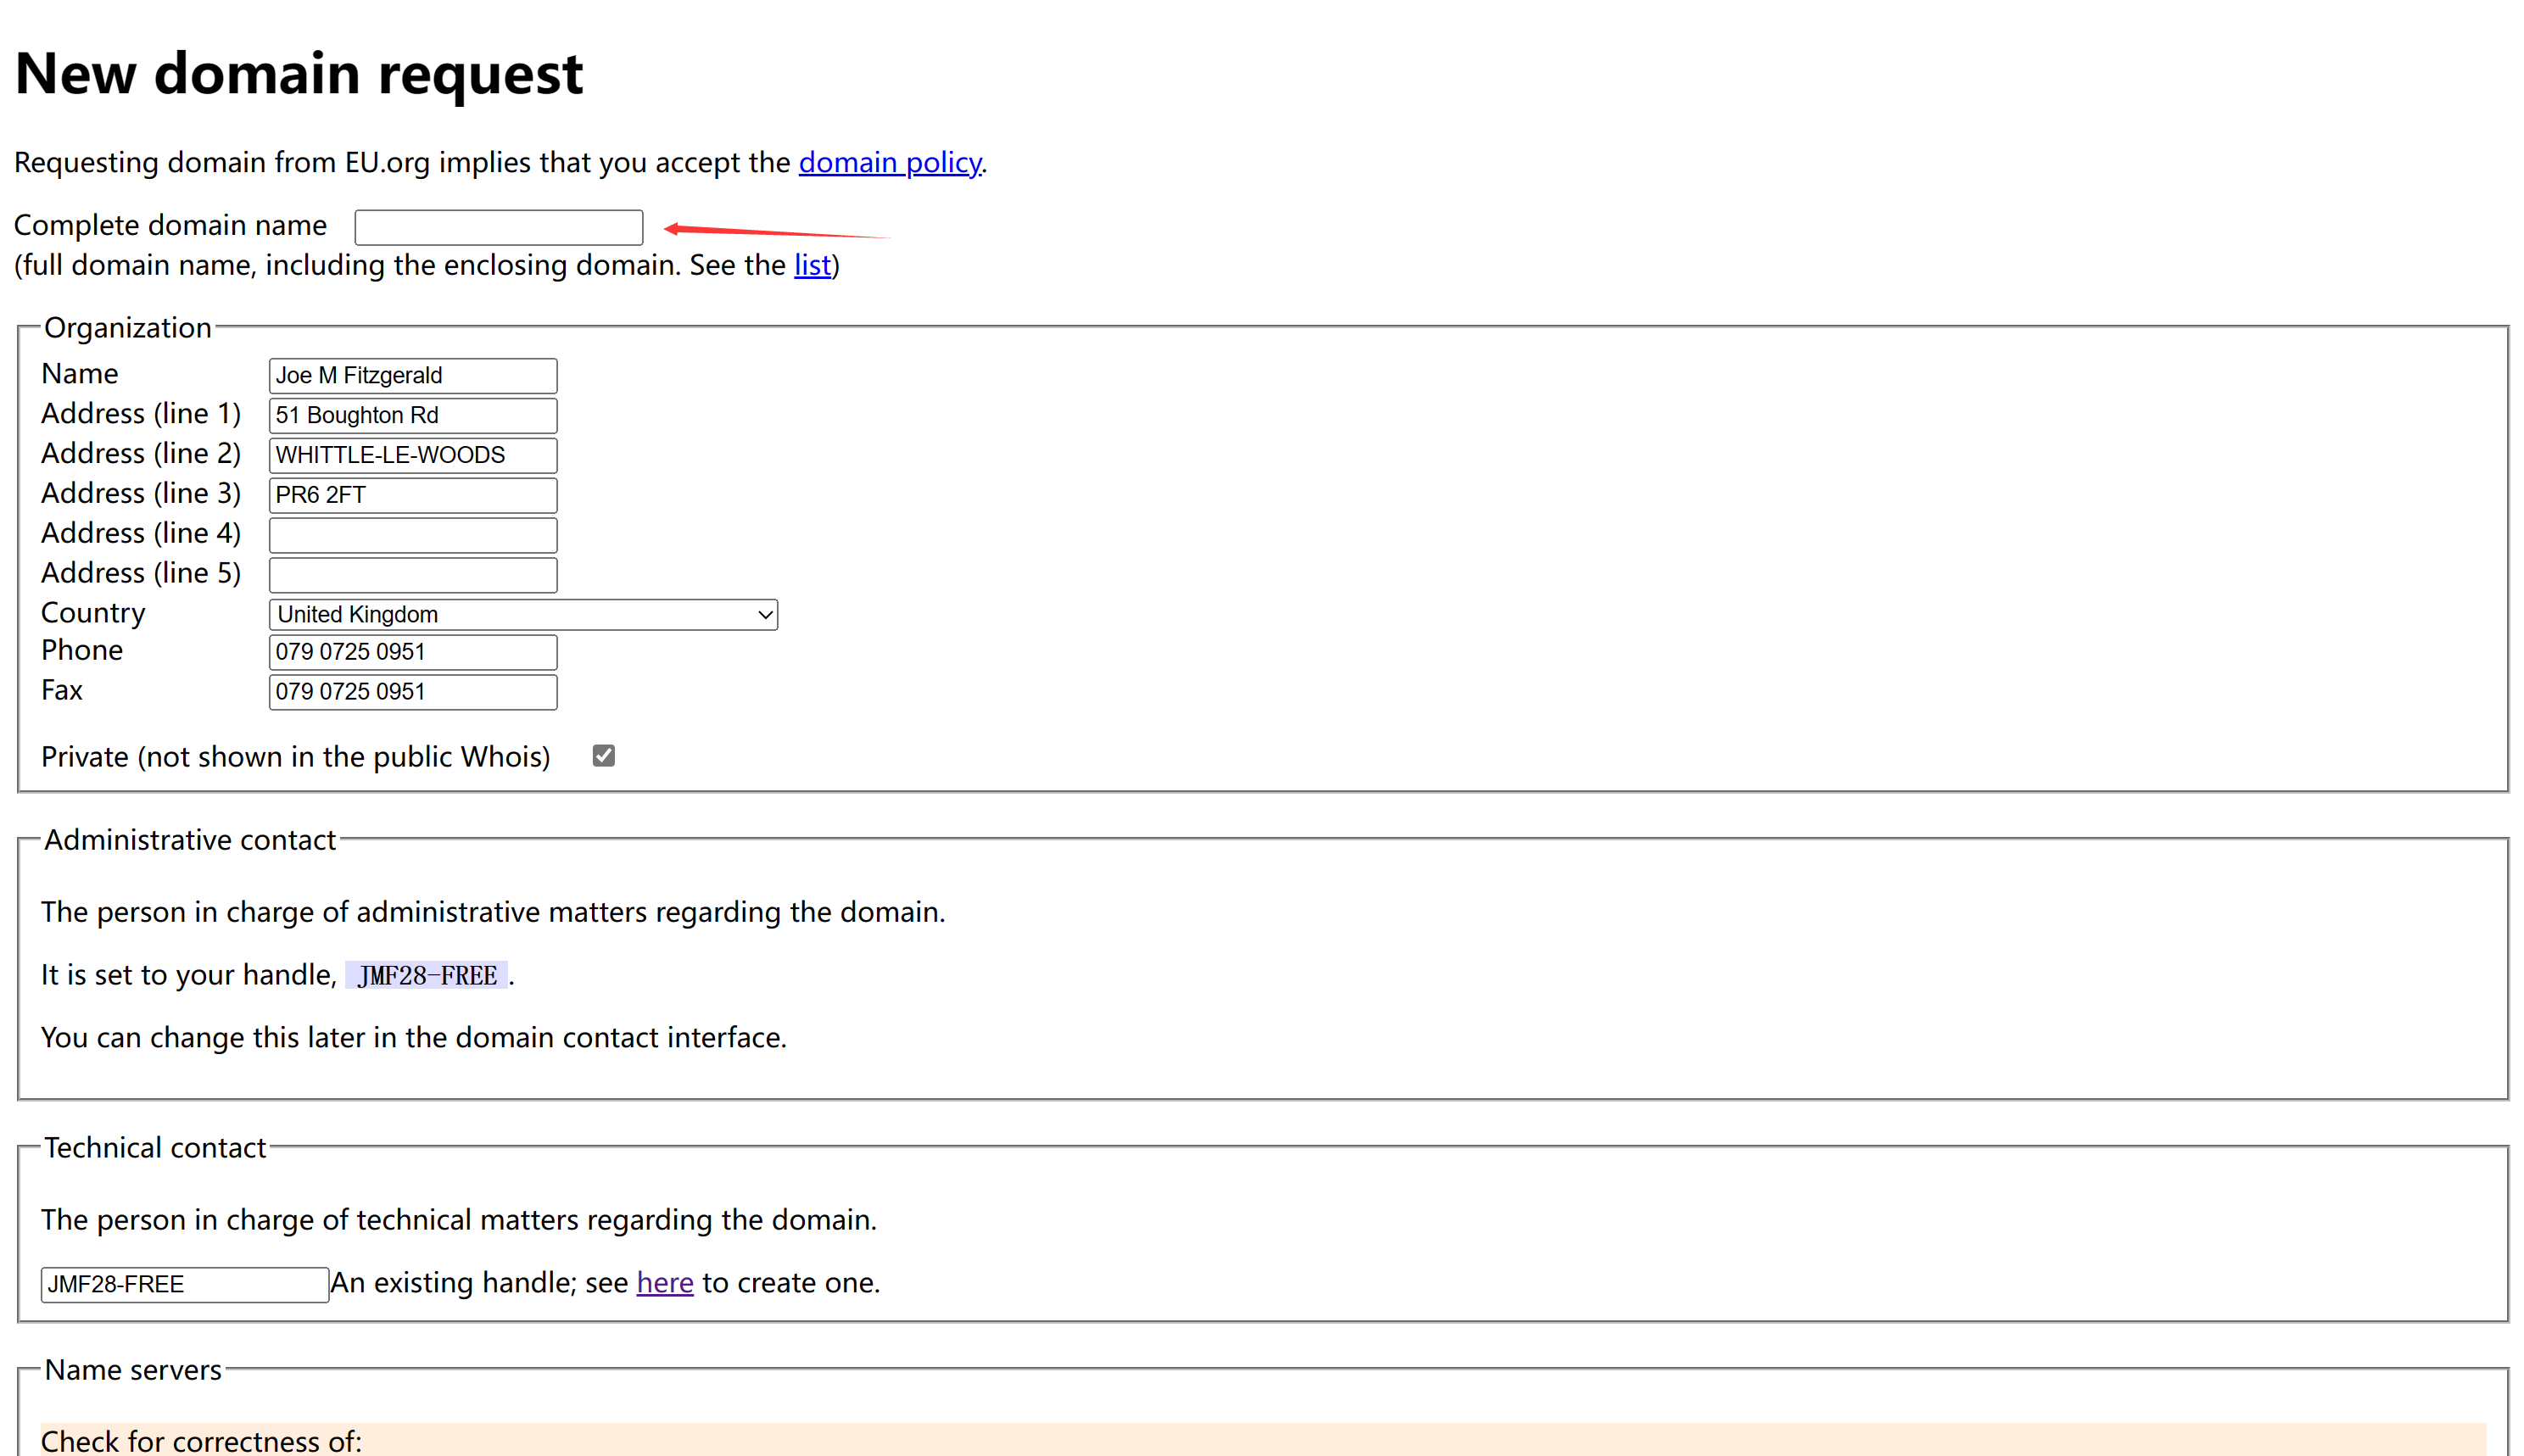2524x1456 pixels.
Task: Uncheck the Private Whois checkbox
Action: click(603, 756)
